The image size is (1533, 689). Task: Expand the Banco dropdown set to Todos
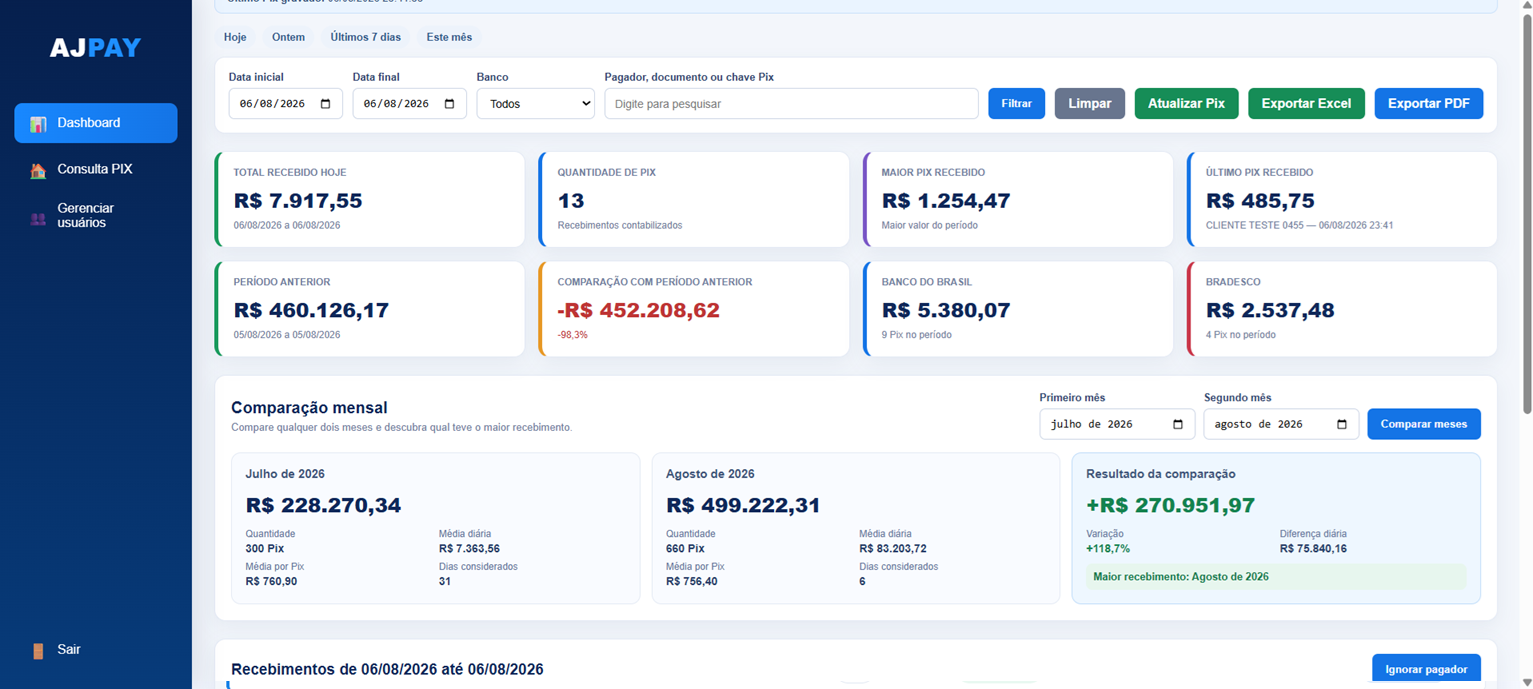coord(535,104)
